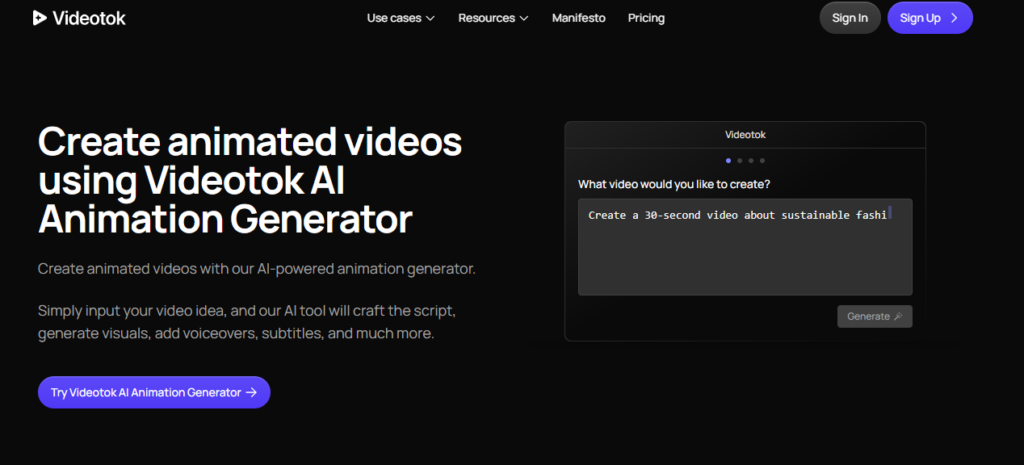The image size is (1024, 465).
Task: Click the Sign In button
Action: 850,18
